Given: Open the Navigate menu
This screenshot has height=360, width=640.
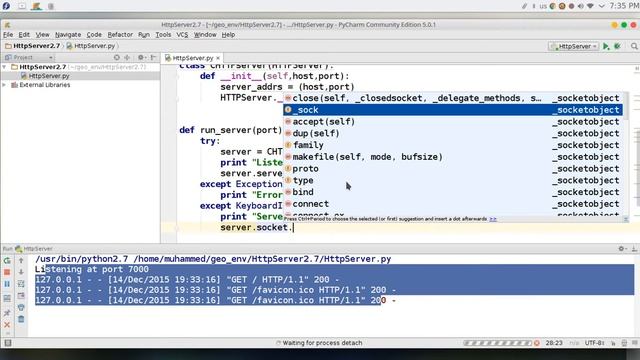Looking at the screenshot, I should [x=68, y=35].
